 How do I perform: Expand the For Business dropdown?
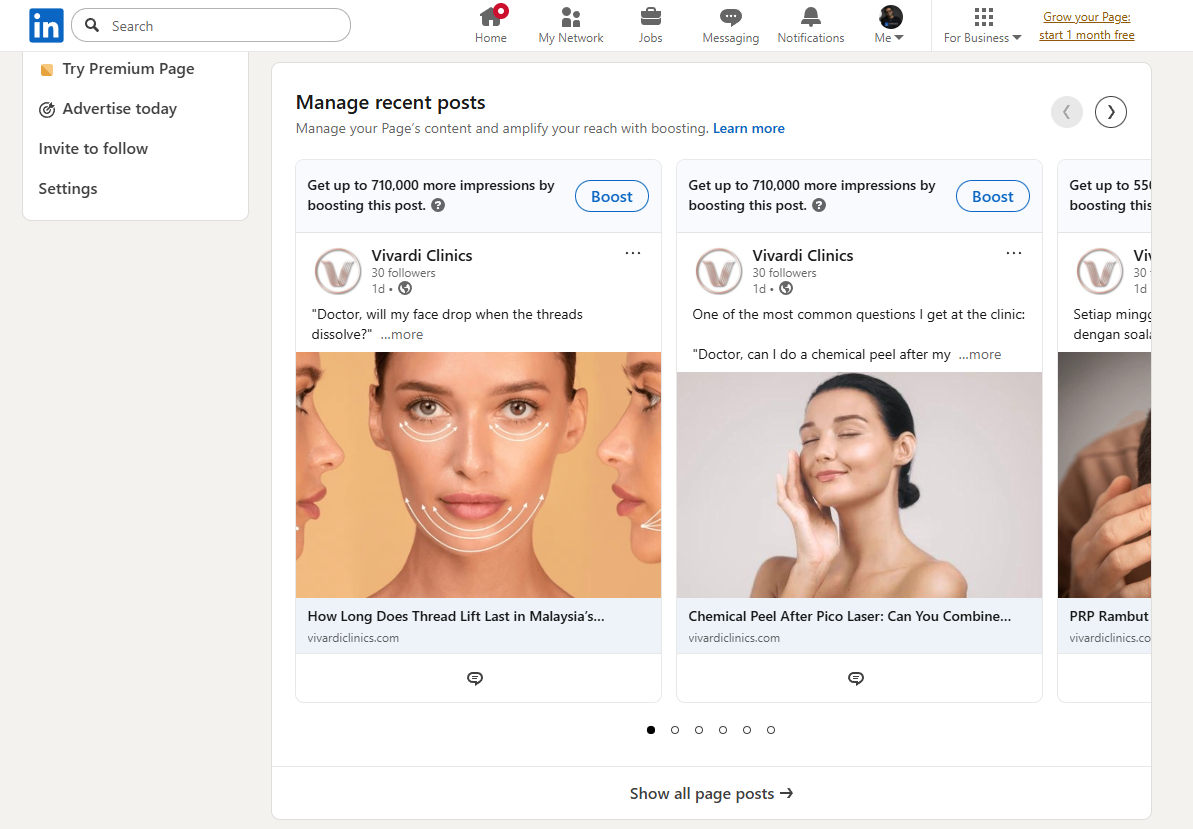click(983, 25)
